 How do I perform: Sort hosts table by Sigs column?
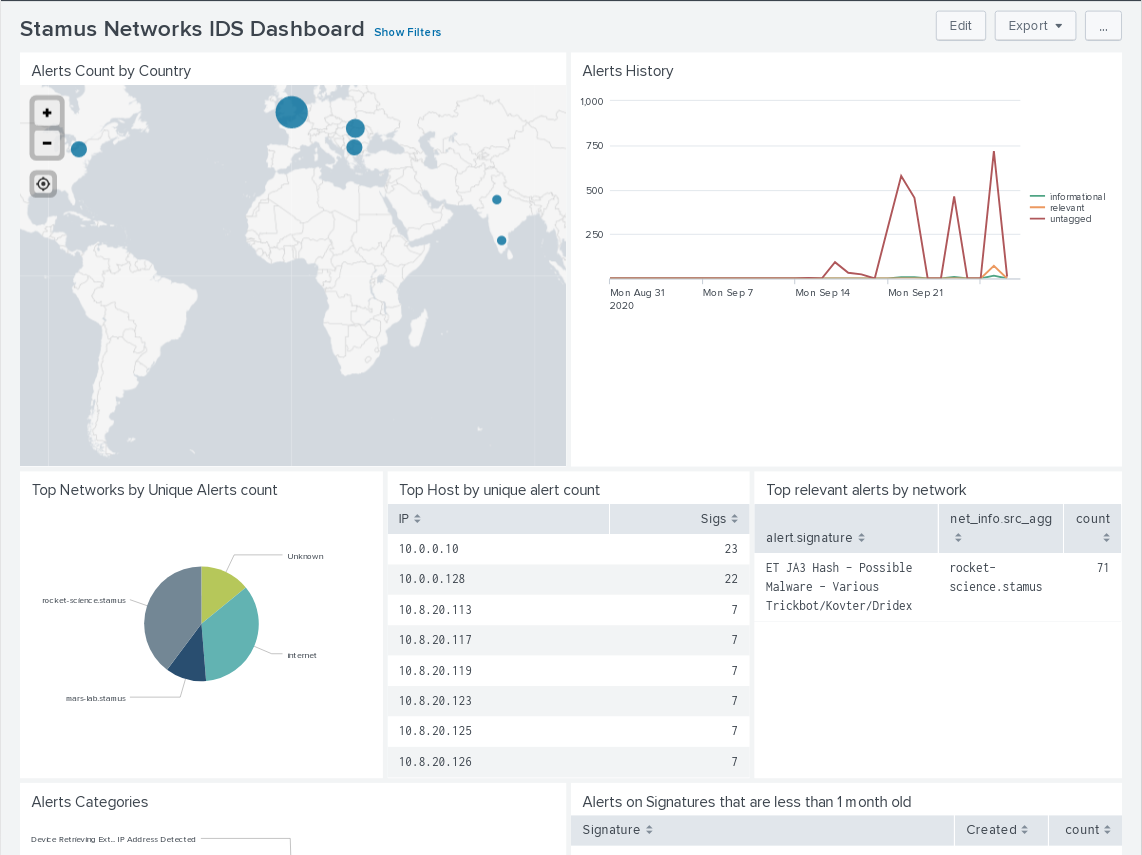coord(719,518)
